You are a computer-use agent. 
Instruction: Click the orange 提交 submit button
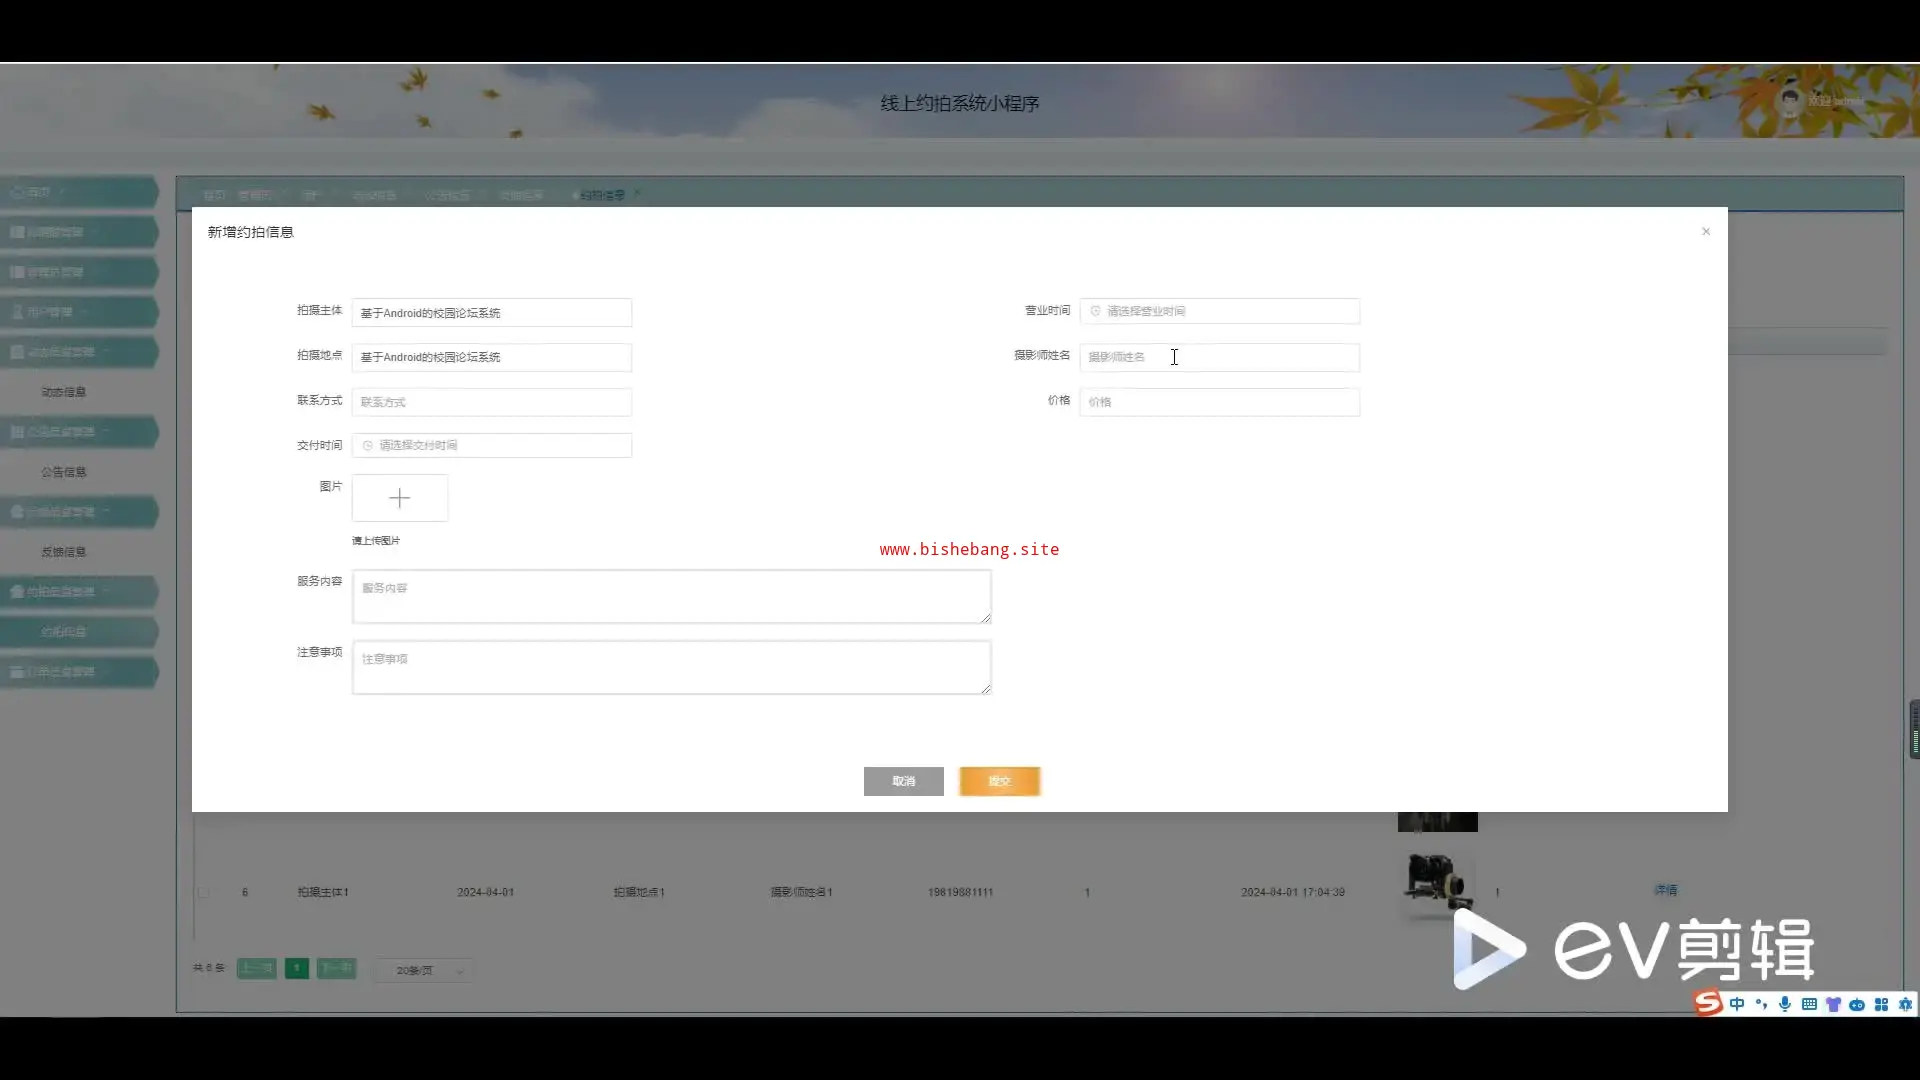[999, 781]
